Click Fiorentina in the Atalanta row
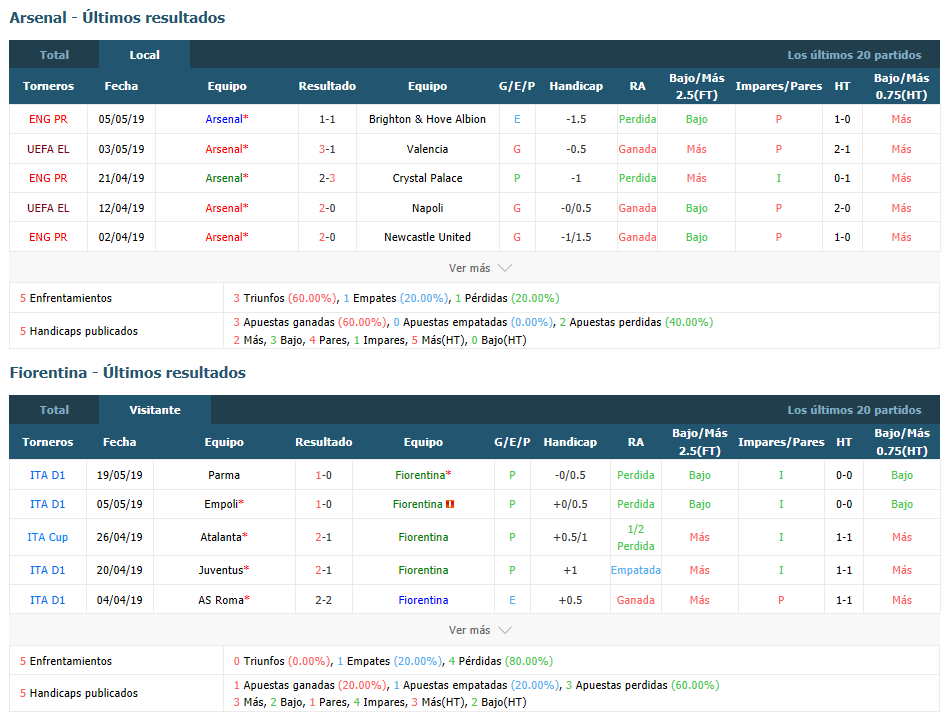This screenshot has height=717, width=950. (423, 537)
